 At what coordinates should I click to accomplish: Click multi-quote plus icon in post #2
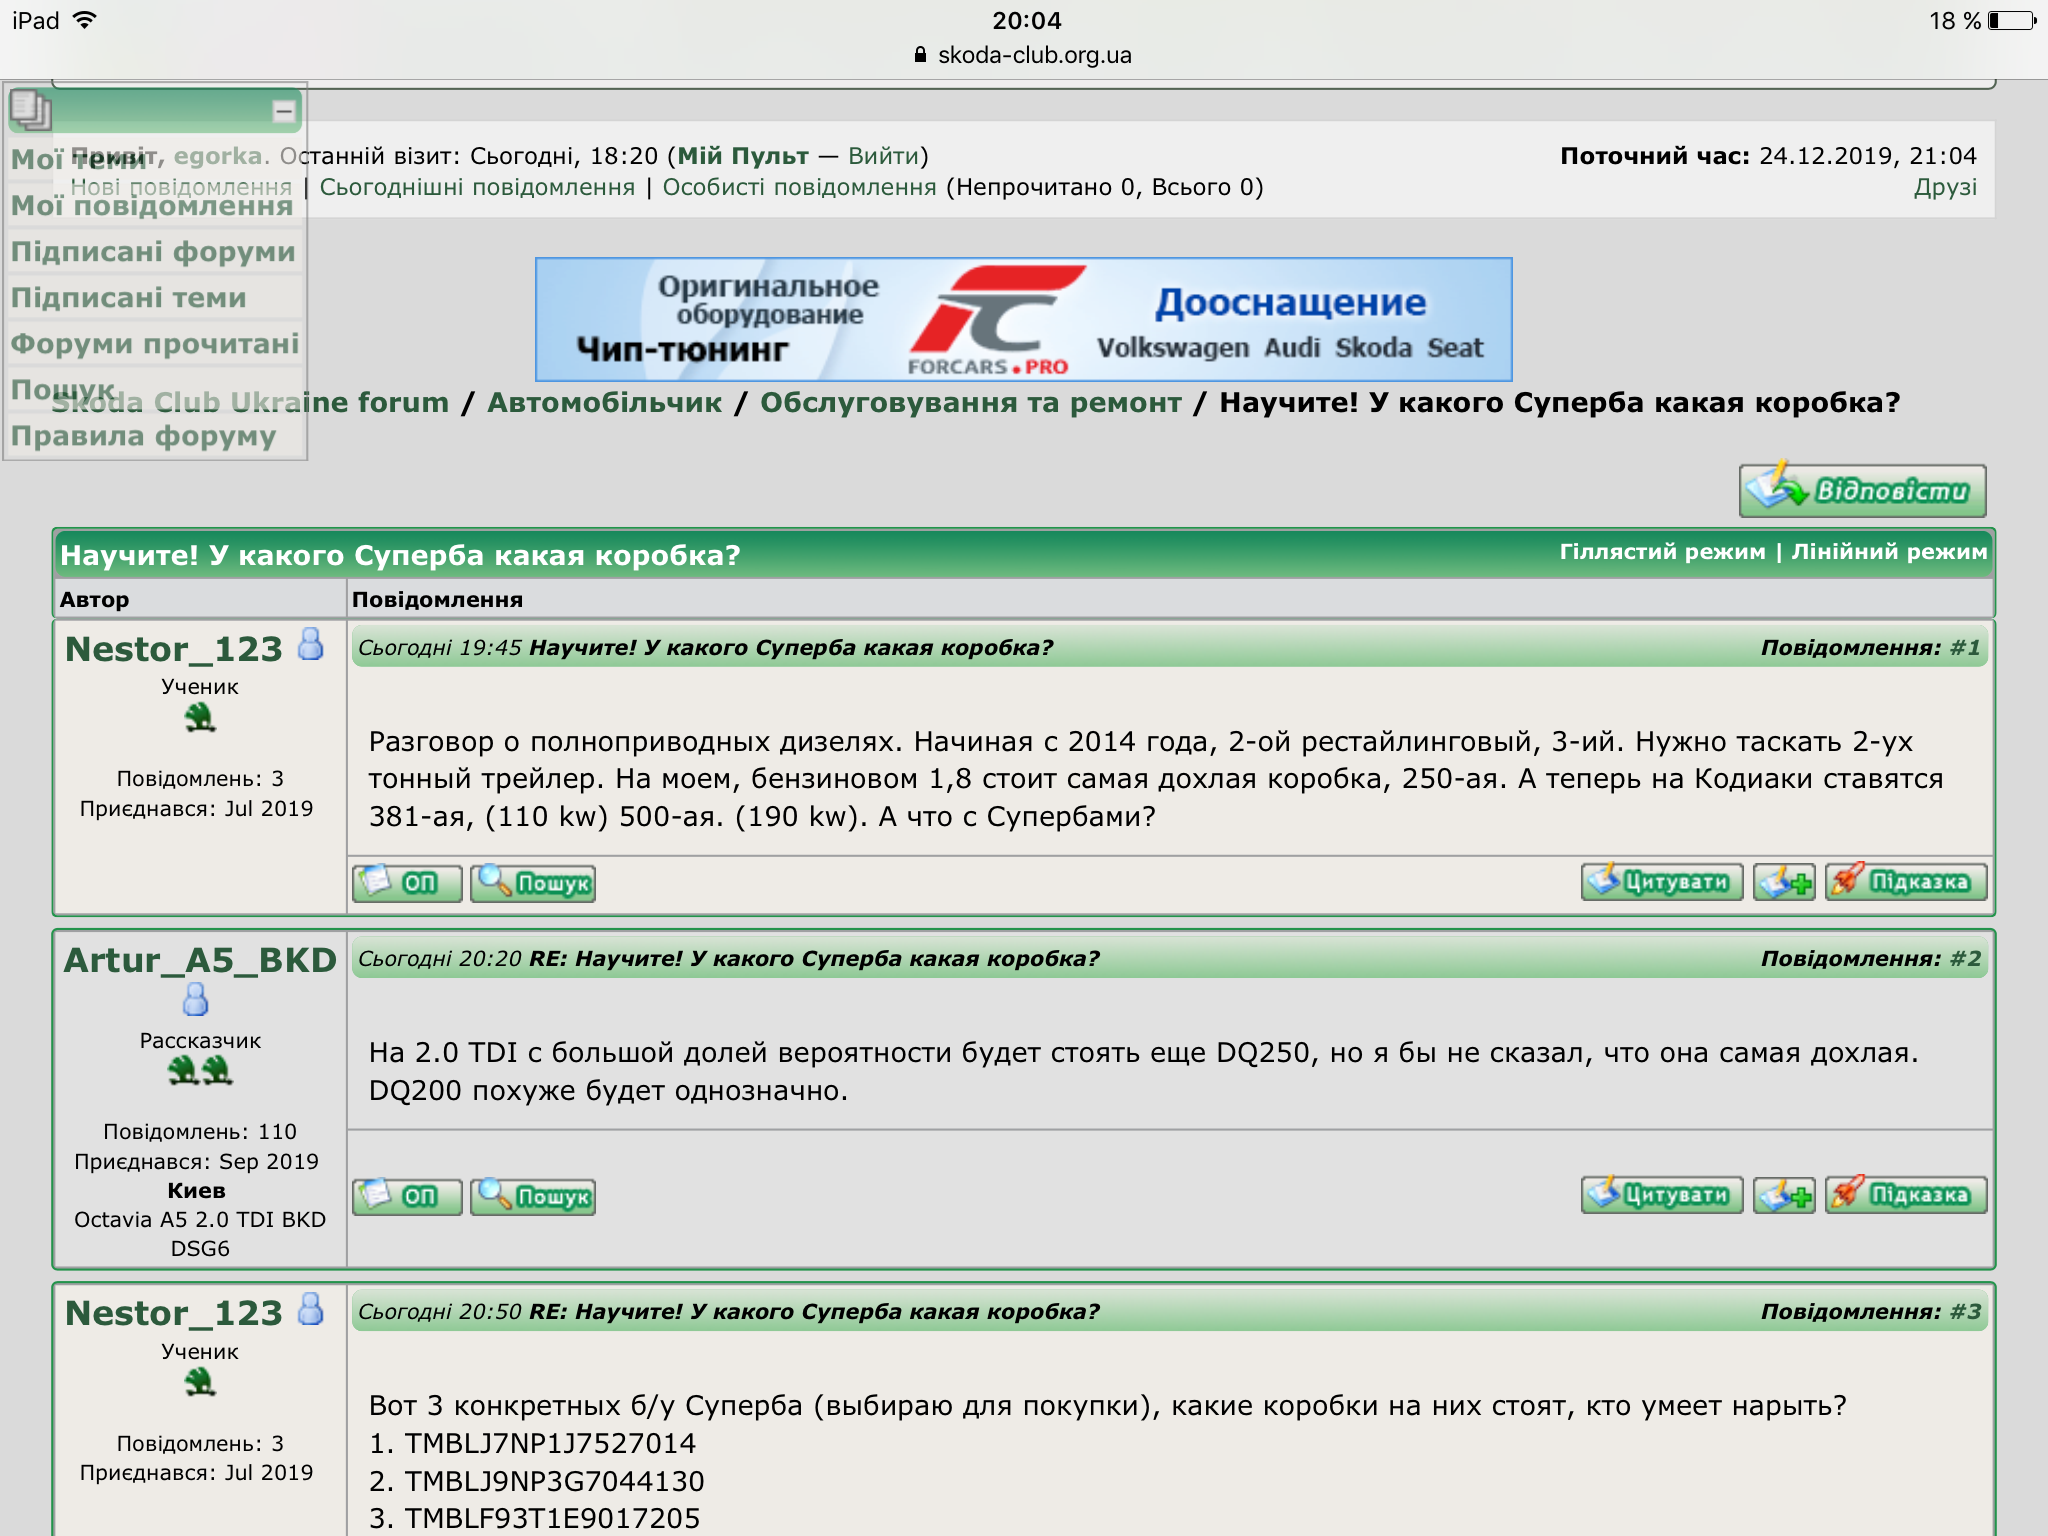pyautogui.click(x=1783, y=1195)
